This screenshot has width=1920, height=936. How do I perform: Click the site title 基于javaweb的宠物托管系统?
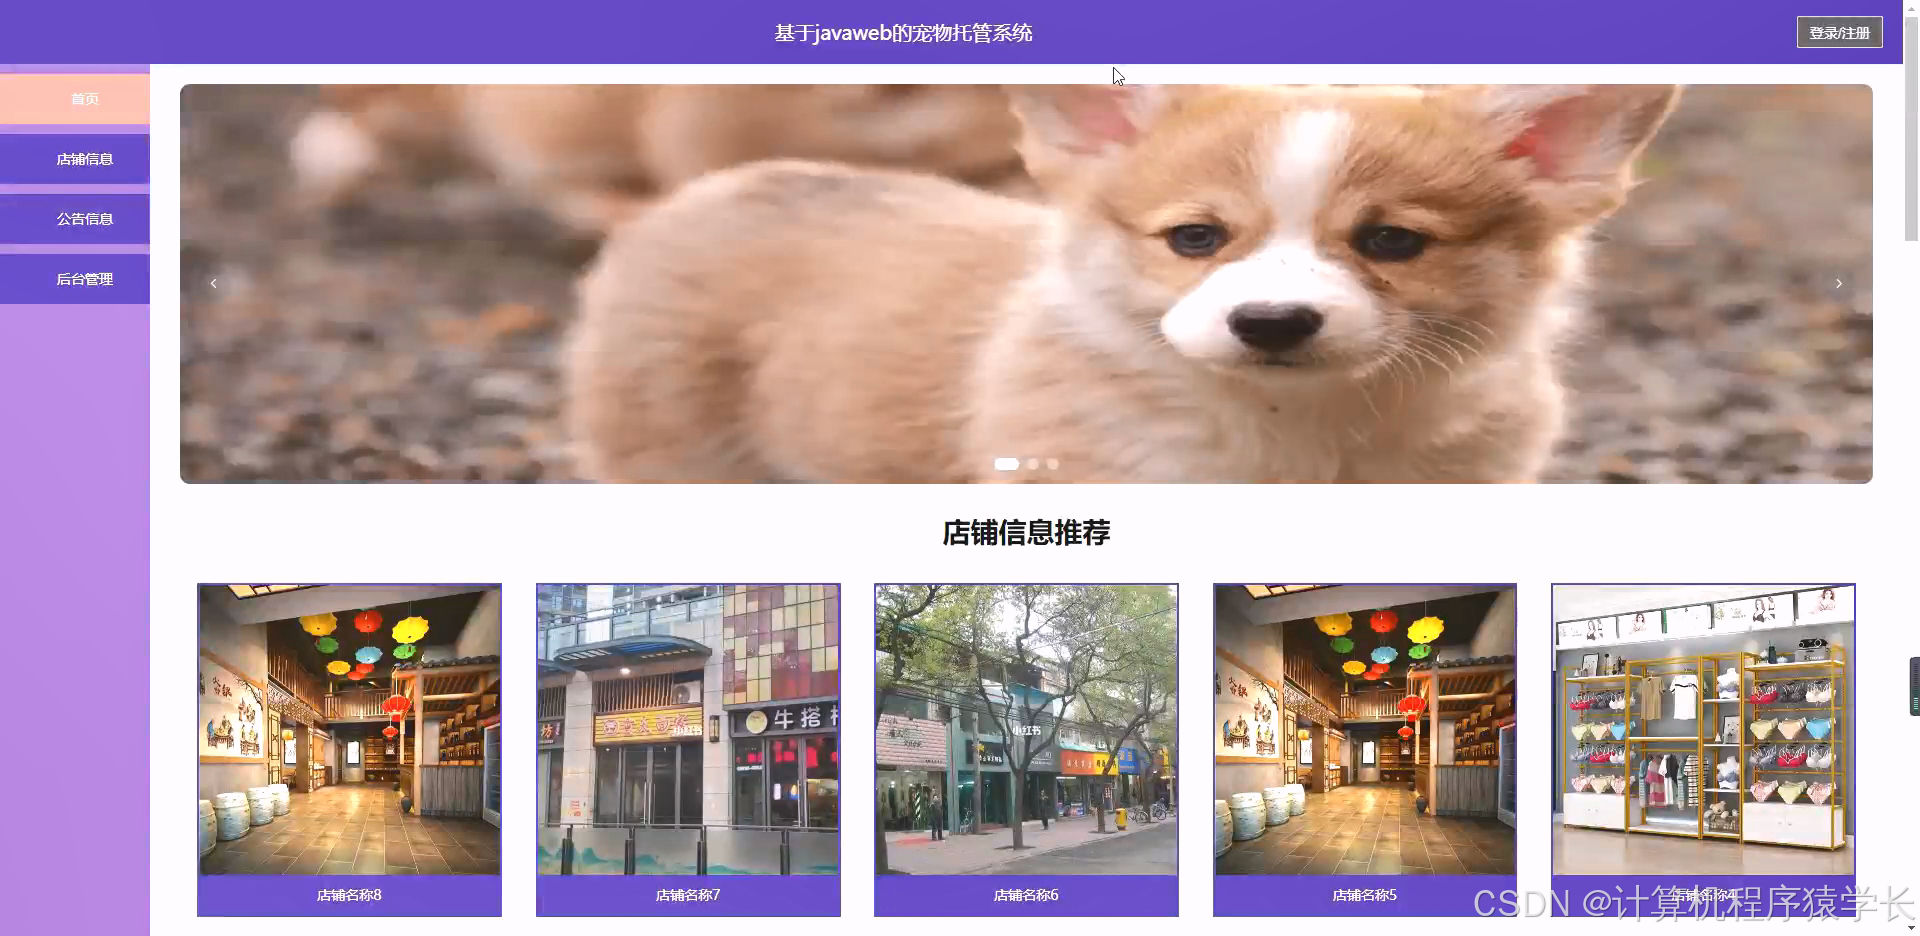tap(901, 31)
